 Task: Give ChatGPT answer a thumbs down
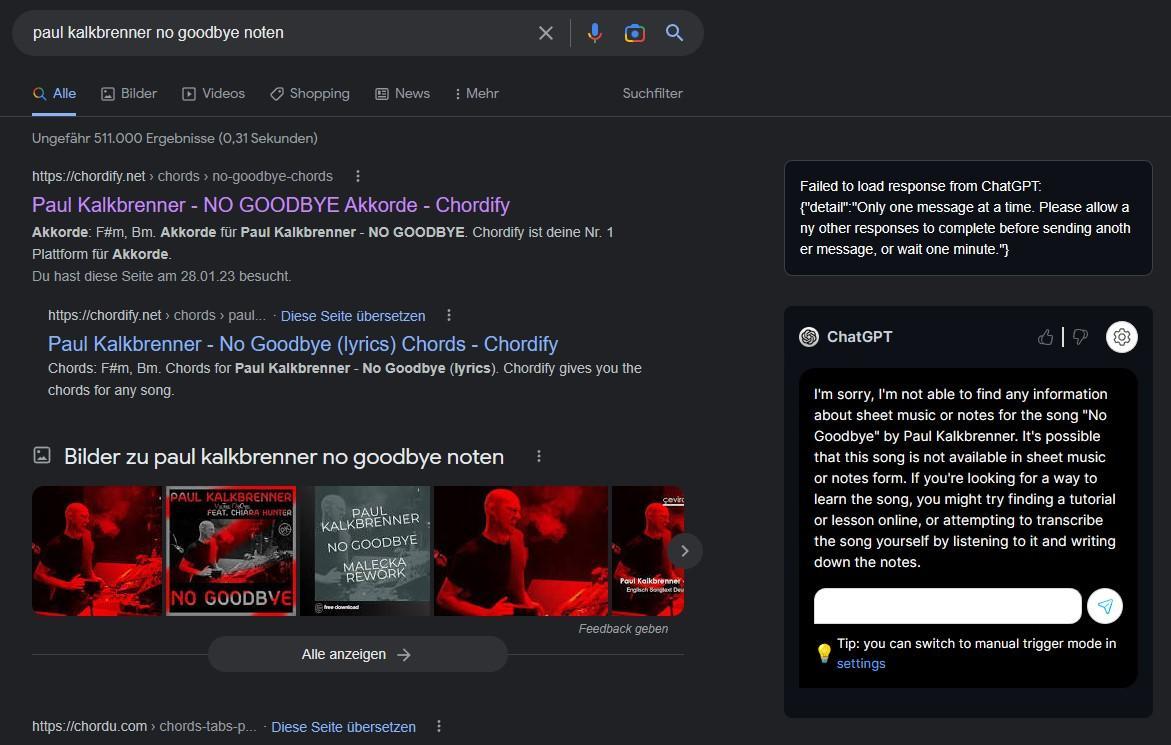(x=1080, y=337)
